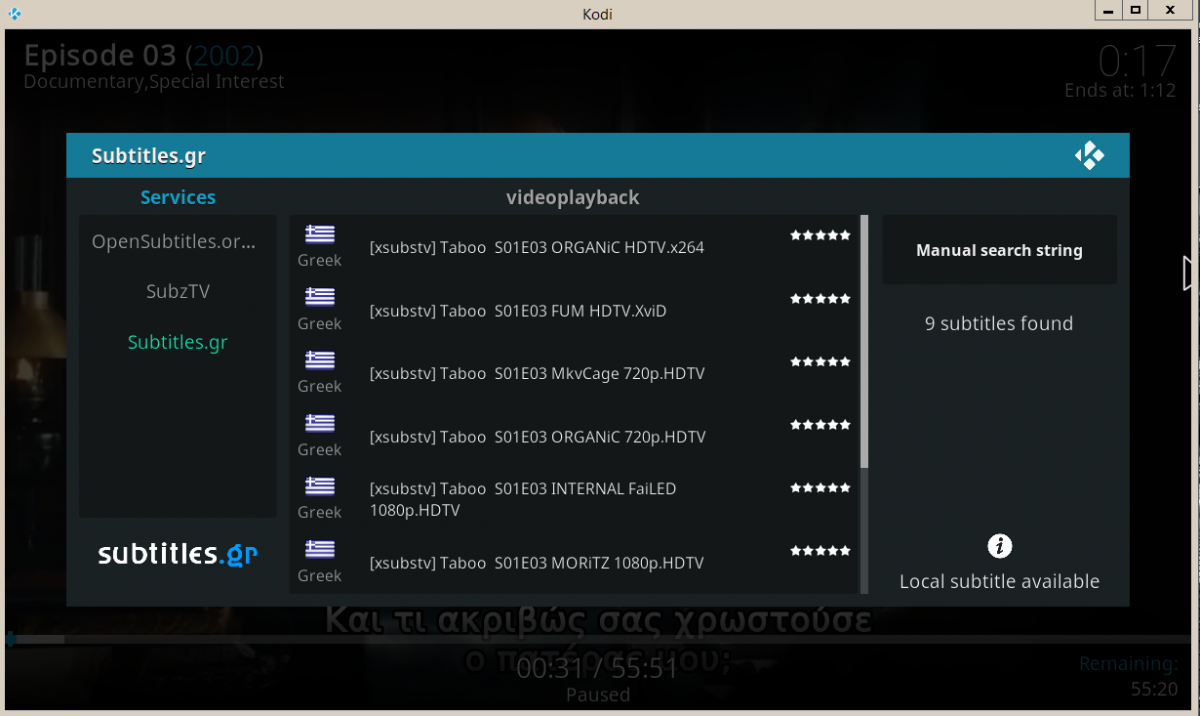The image size is (1200, 716).
Task: Choose Taboo S01E03 MkvCage 720p.HDTV subtitle
Action: pos(574,373)
